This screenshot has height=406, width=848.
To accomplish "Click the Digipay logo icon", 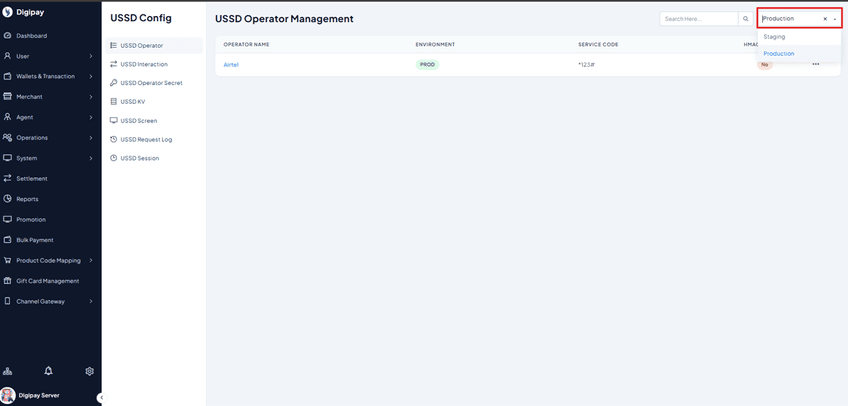I will pos(7,14).
